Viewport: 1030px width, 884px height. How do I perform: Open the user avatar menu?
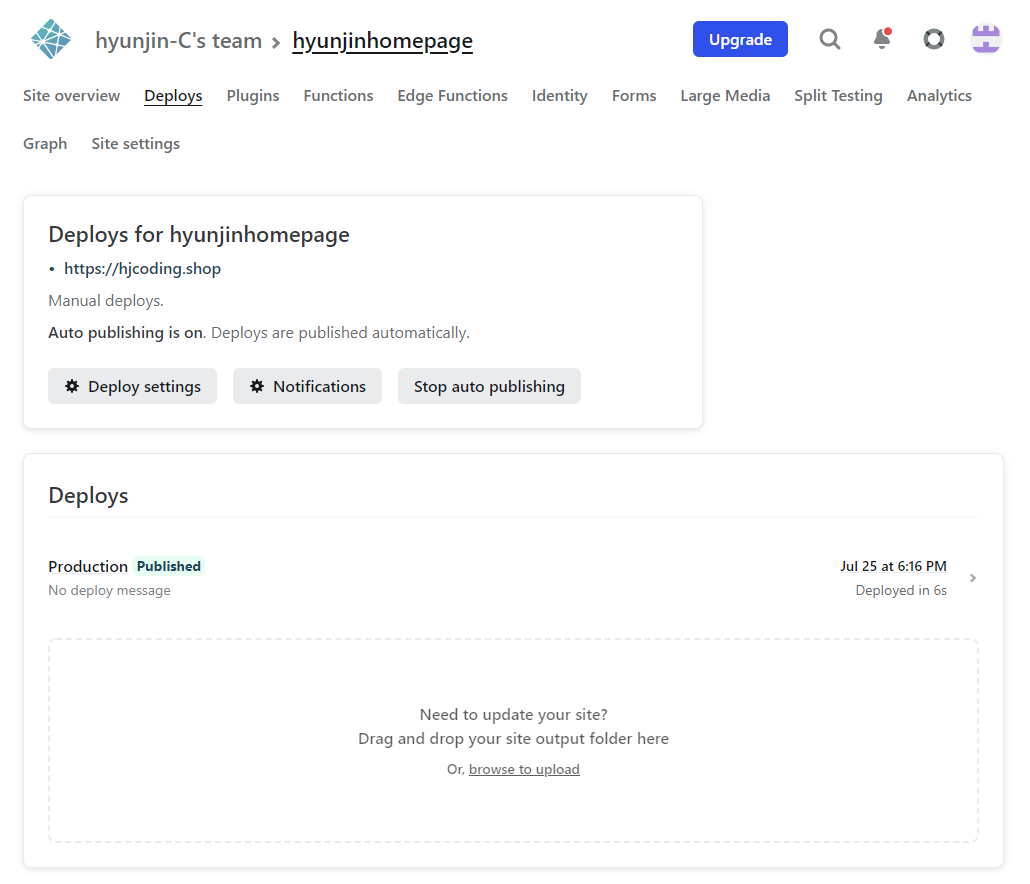(986, 39)
